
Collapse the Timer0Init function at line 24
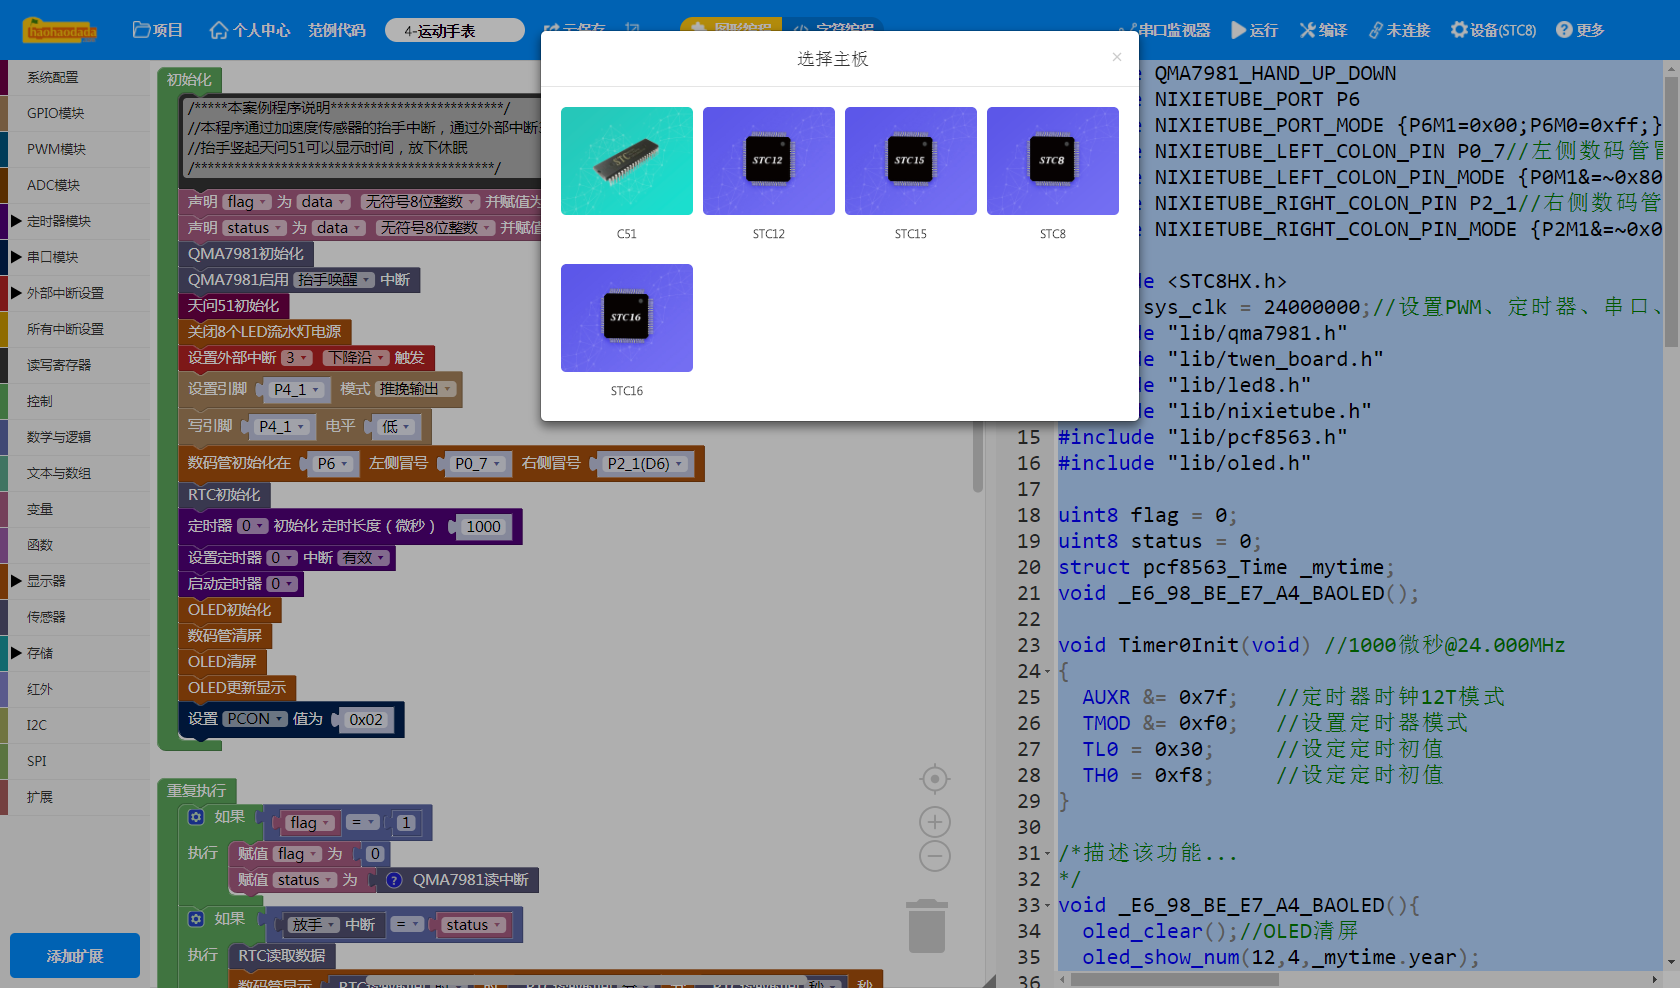pyautogui.click(x=1047, y=672)
